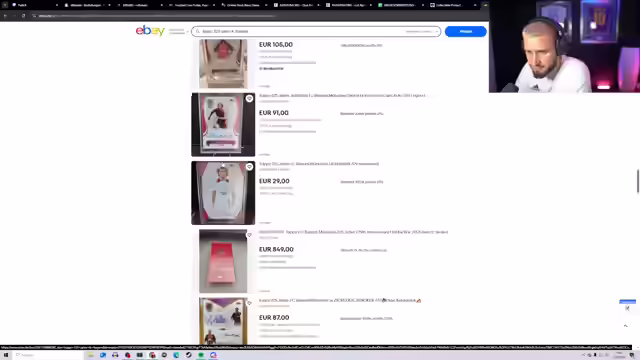Click the EUR 29,00 price text
The width and height of the screenshot is (640, 360).
pyautogui.click(x=274, y=181)
